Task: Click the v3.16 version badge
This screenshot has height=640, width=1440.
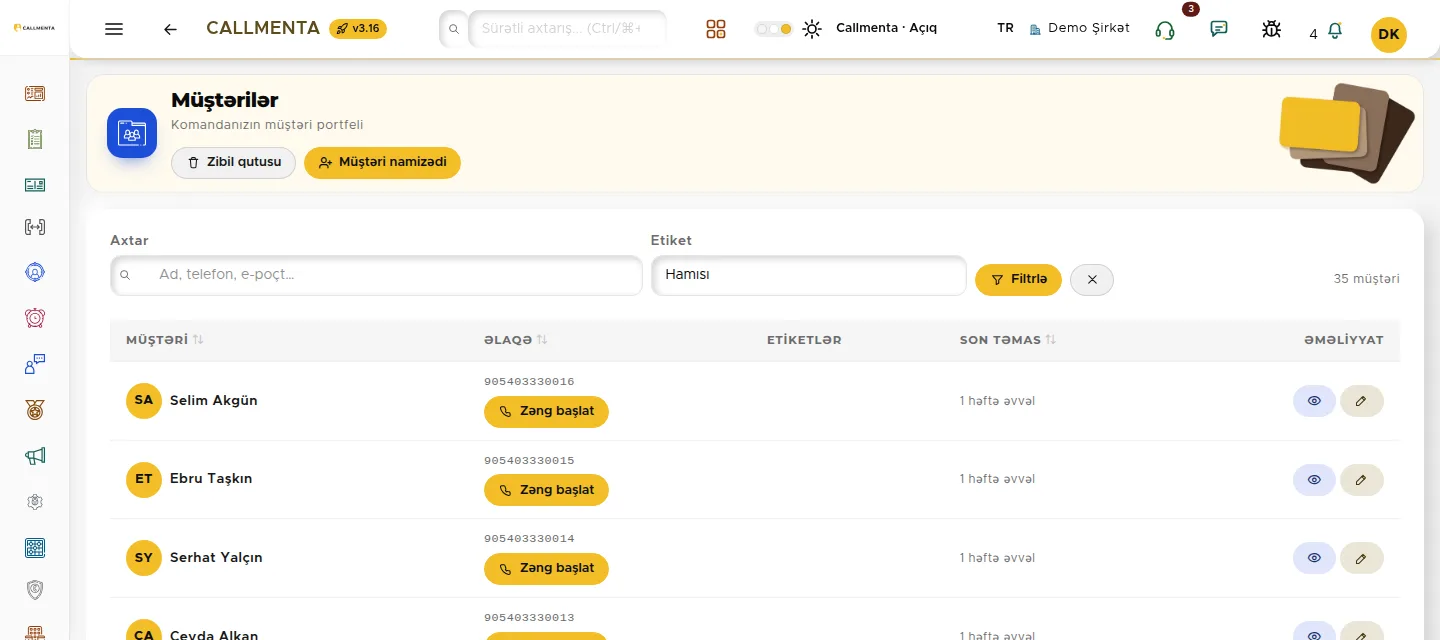Action: click(358, 28)
